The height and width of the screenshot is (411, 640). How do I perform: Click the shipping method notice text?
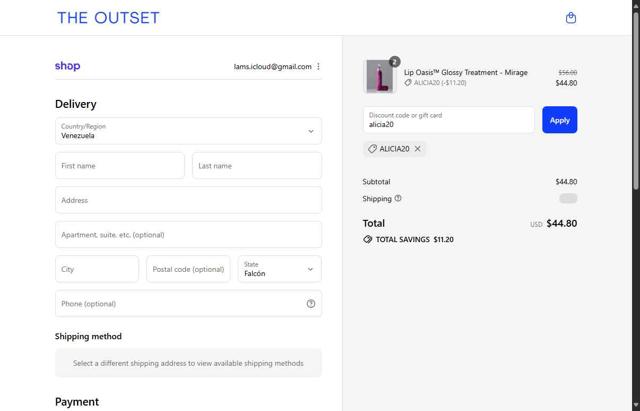[x=188, y=363]
